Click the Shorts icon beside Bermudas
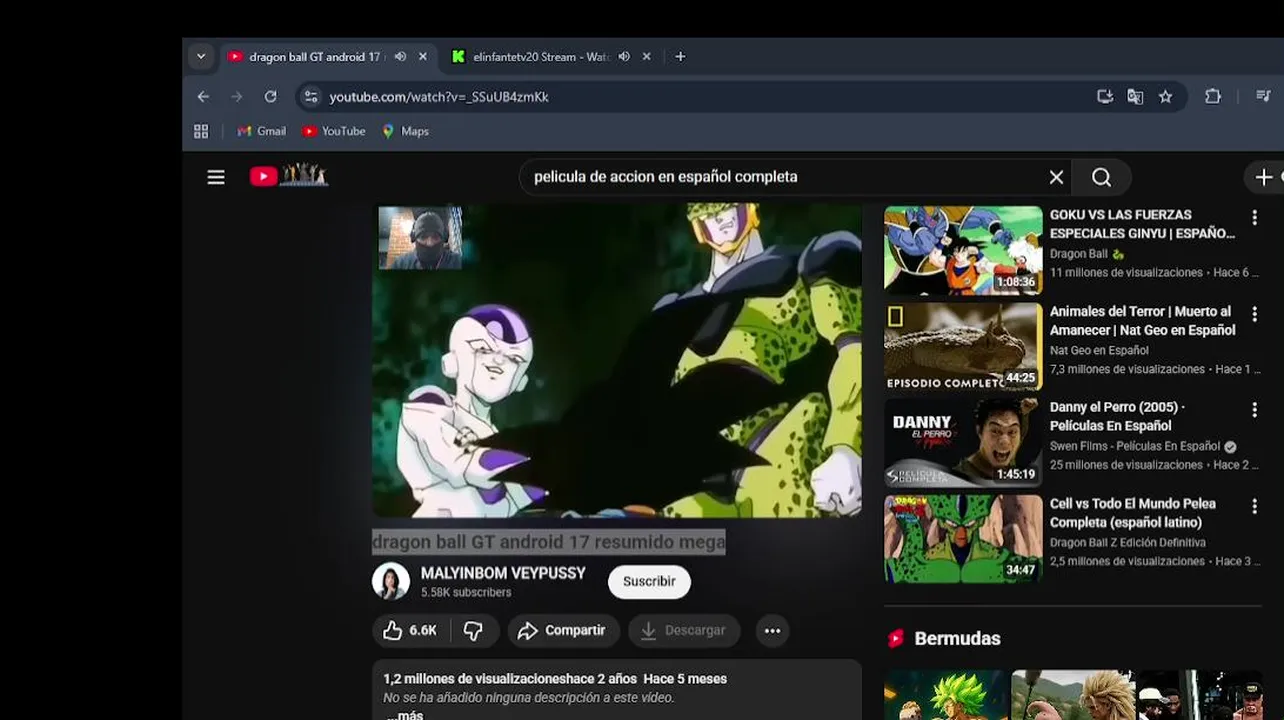 (x=896, y=638)
